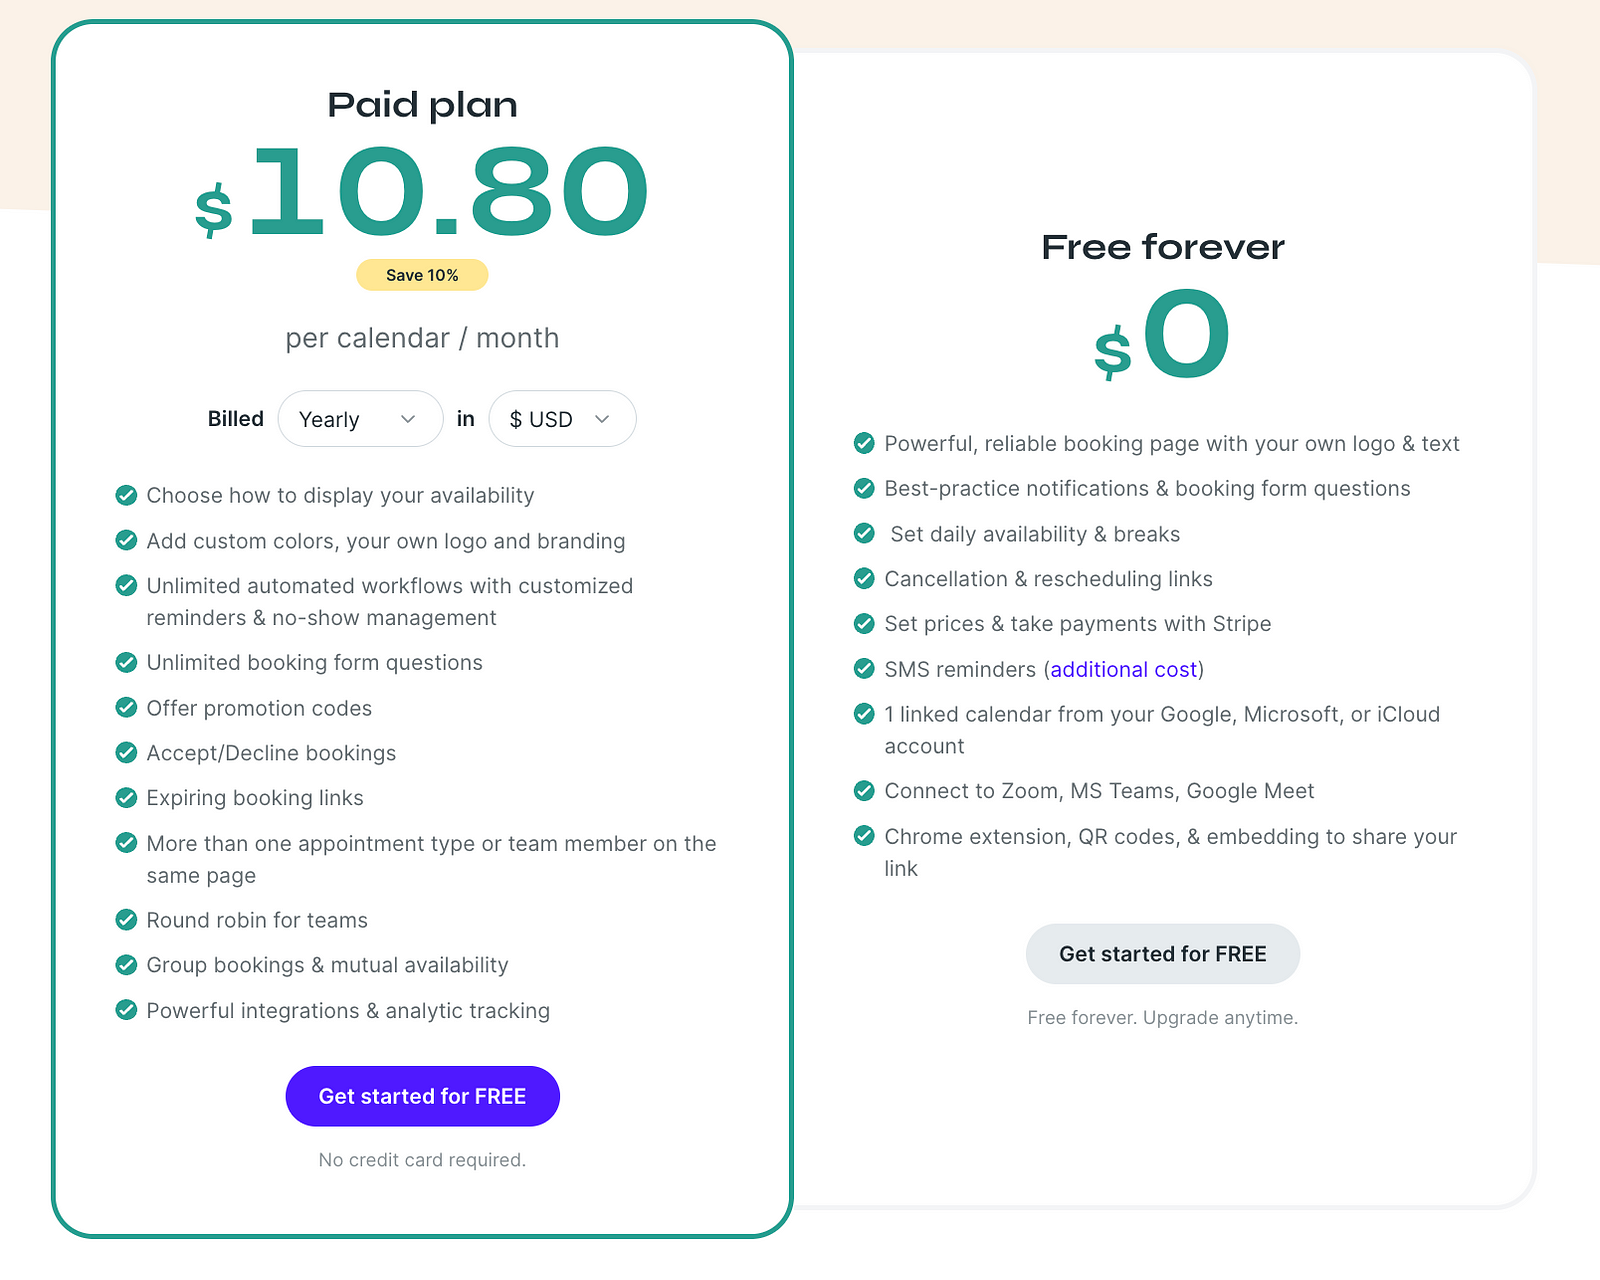
Task: Click checkmark icon beside Expiring booking links
Action: click(x=126, y=798)
